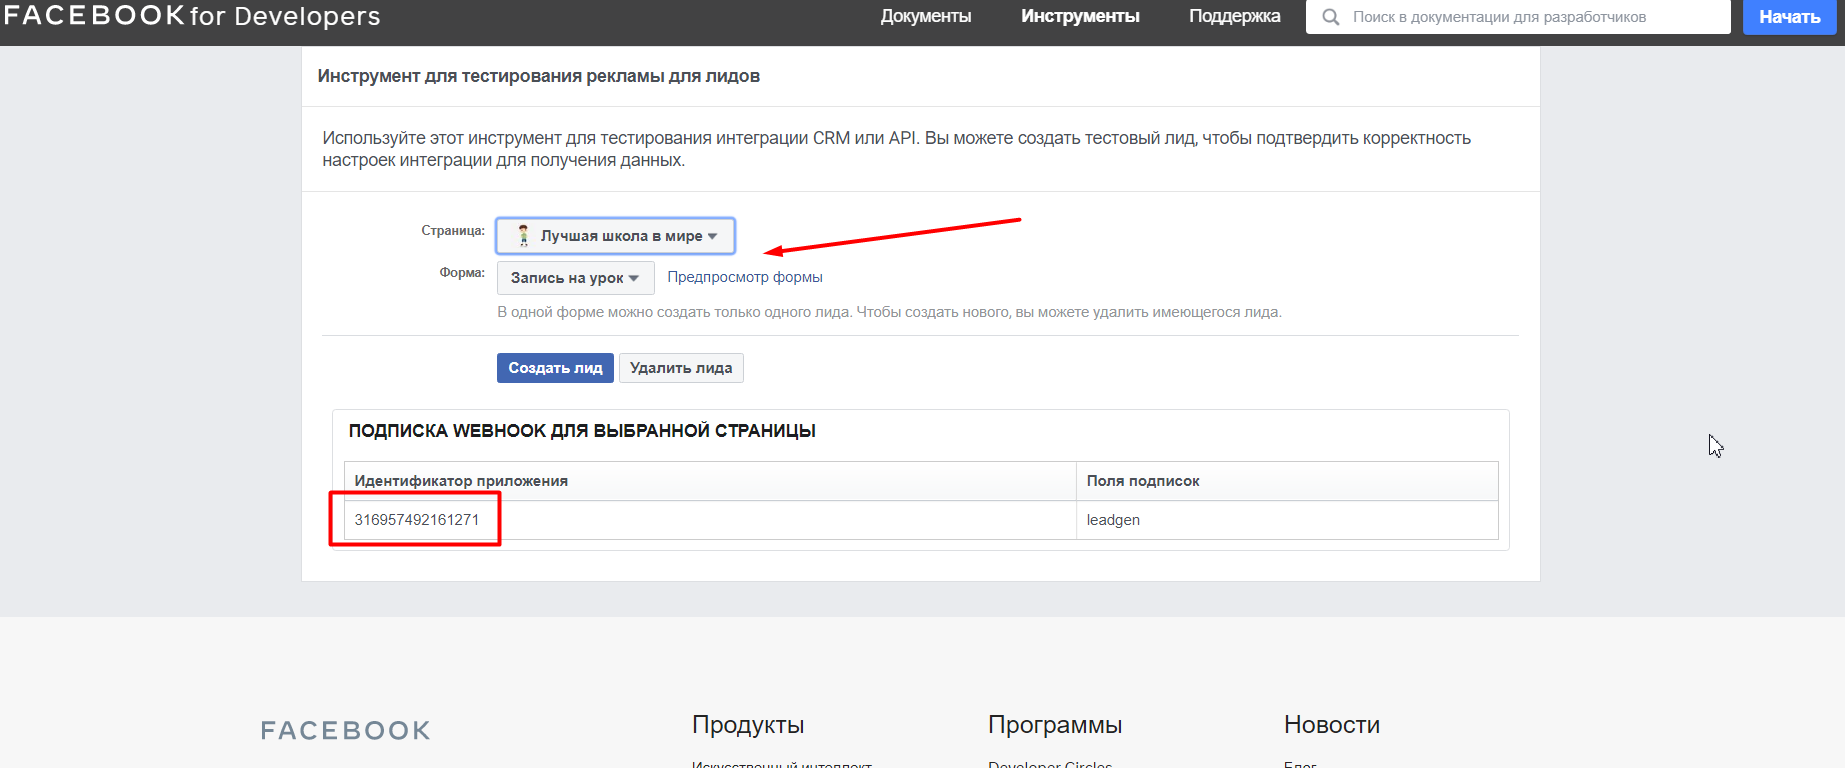Click the leadgen subscription field cell

point(1287,520)
